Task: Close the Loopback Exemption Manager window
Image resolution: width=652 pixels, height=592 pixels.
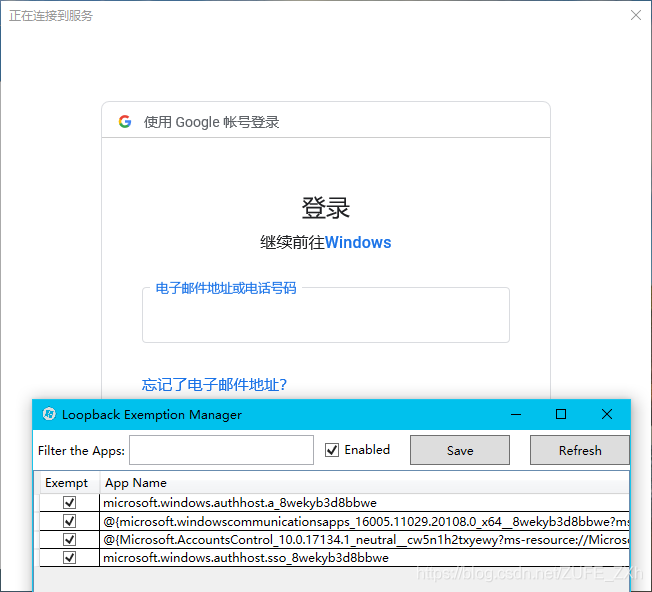Action: tap(606, 414)
